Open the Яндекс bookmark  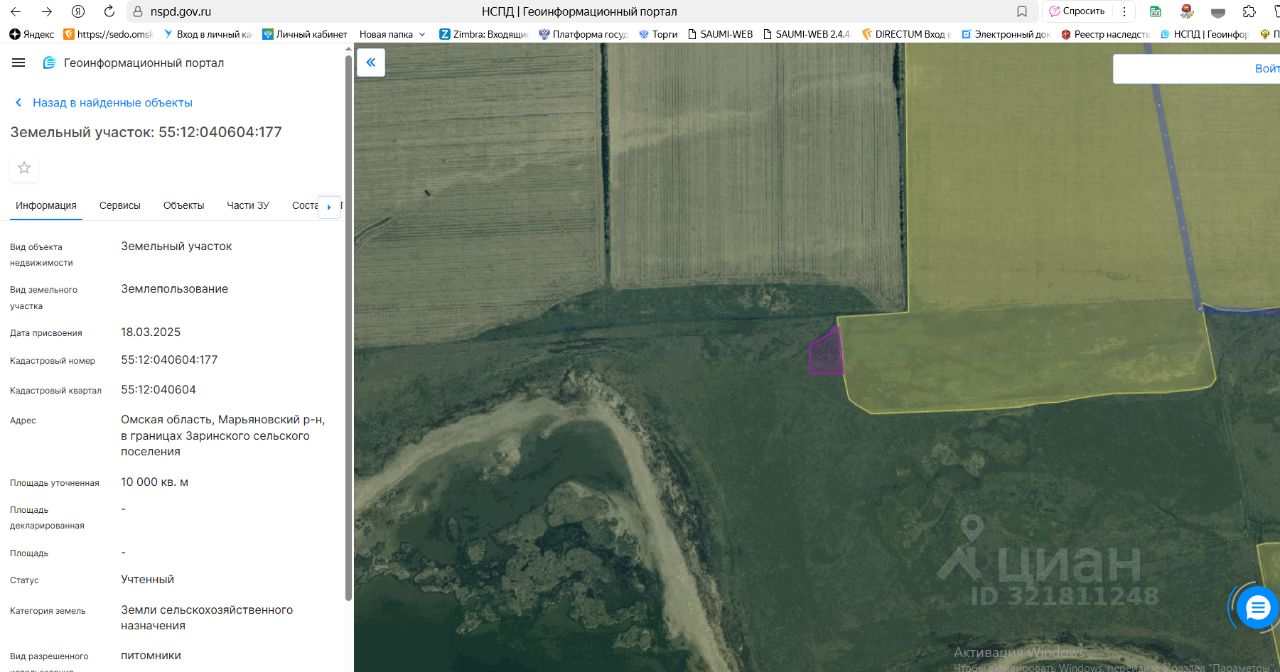[x=32, y=34]
